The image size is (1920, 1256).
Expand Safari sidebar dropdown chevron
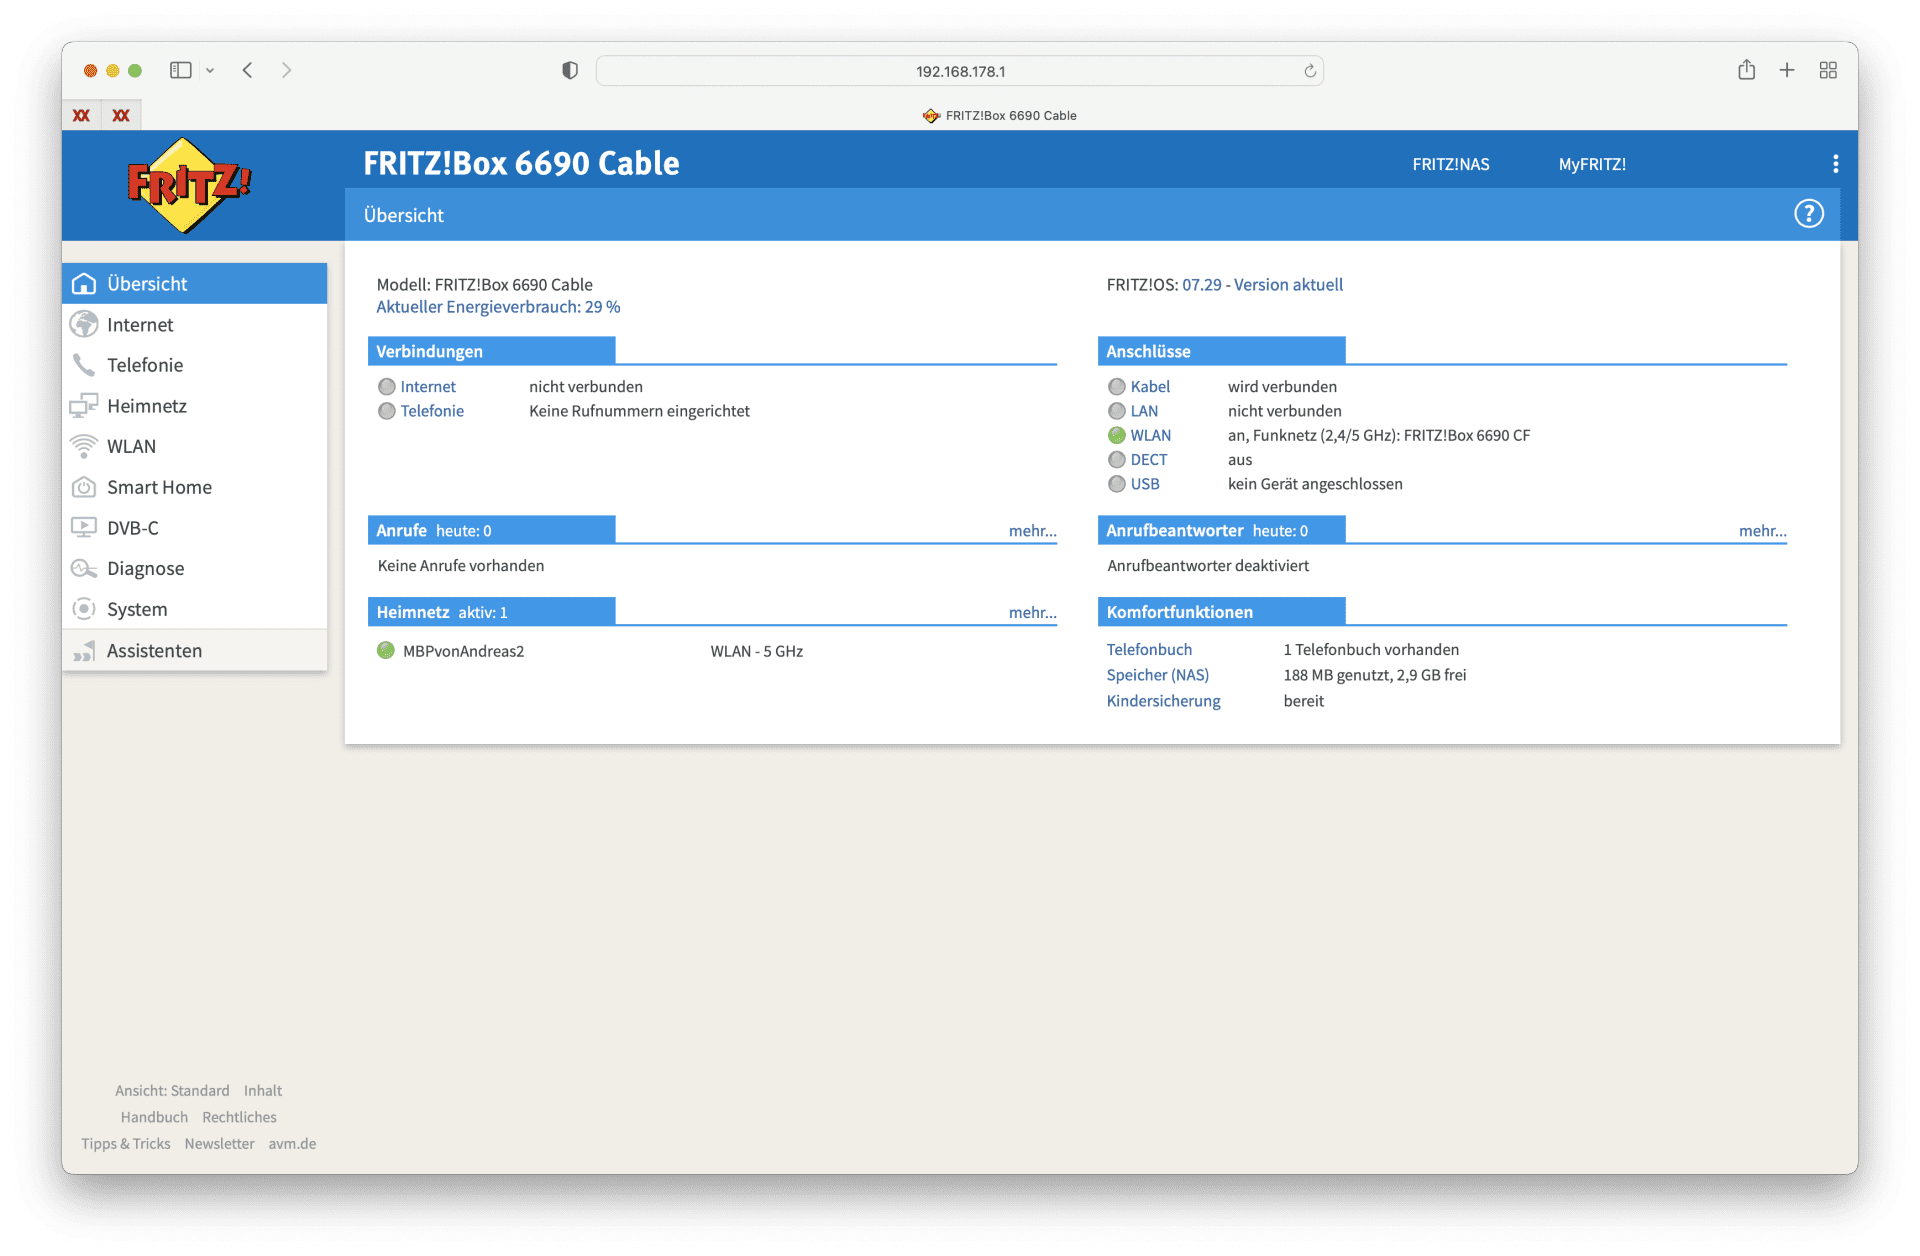click(x=210, y=71)
